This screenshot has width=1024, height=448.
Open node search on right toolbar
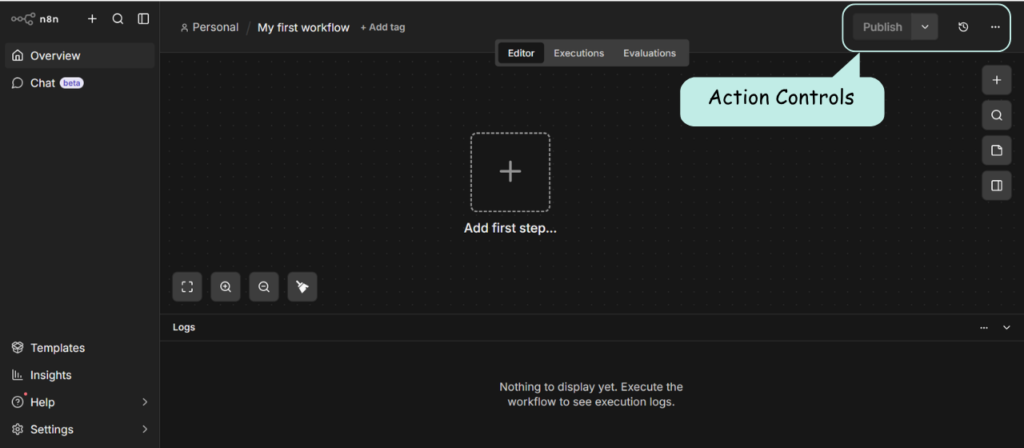click(996, 115)
